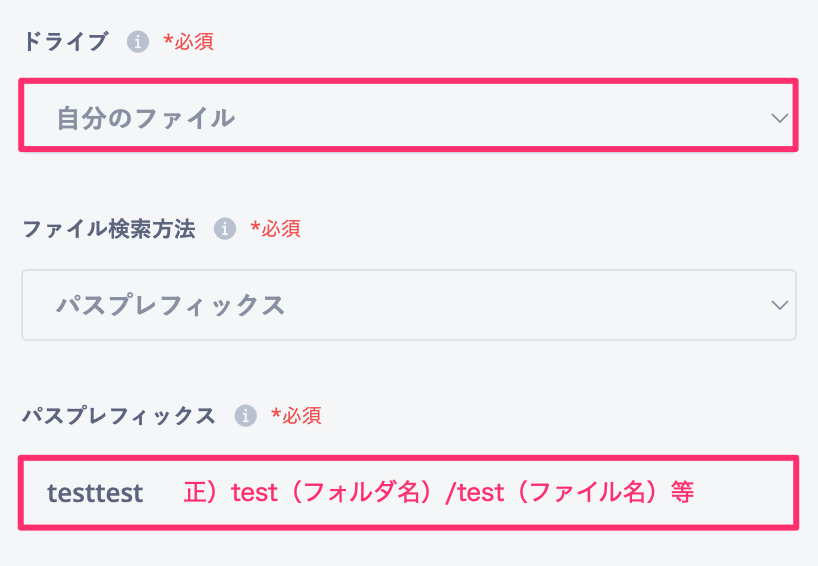The width and height of the screenshot is (818, 566).
Task: Click the 自分のファイル selected value text
Action: 146,118
